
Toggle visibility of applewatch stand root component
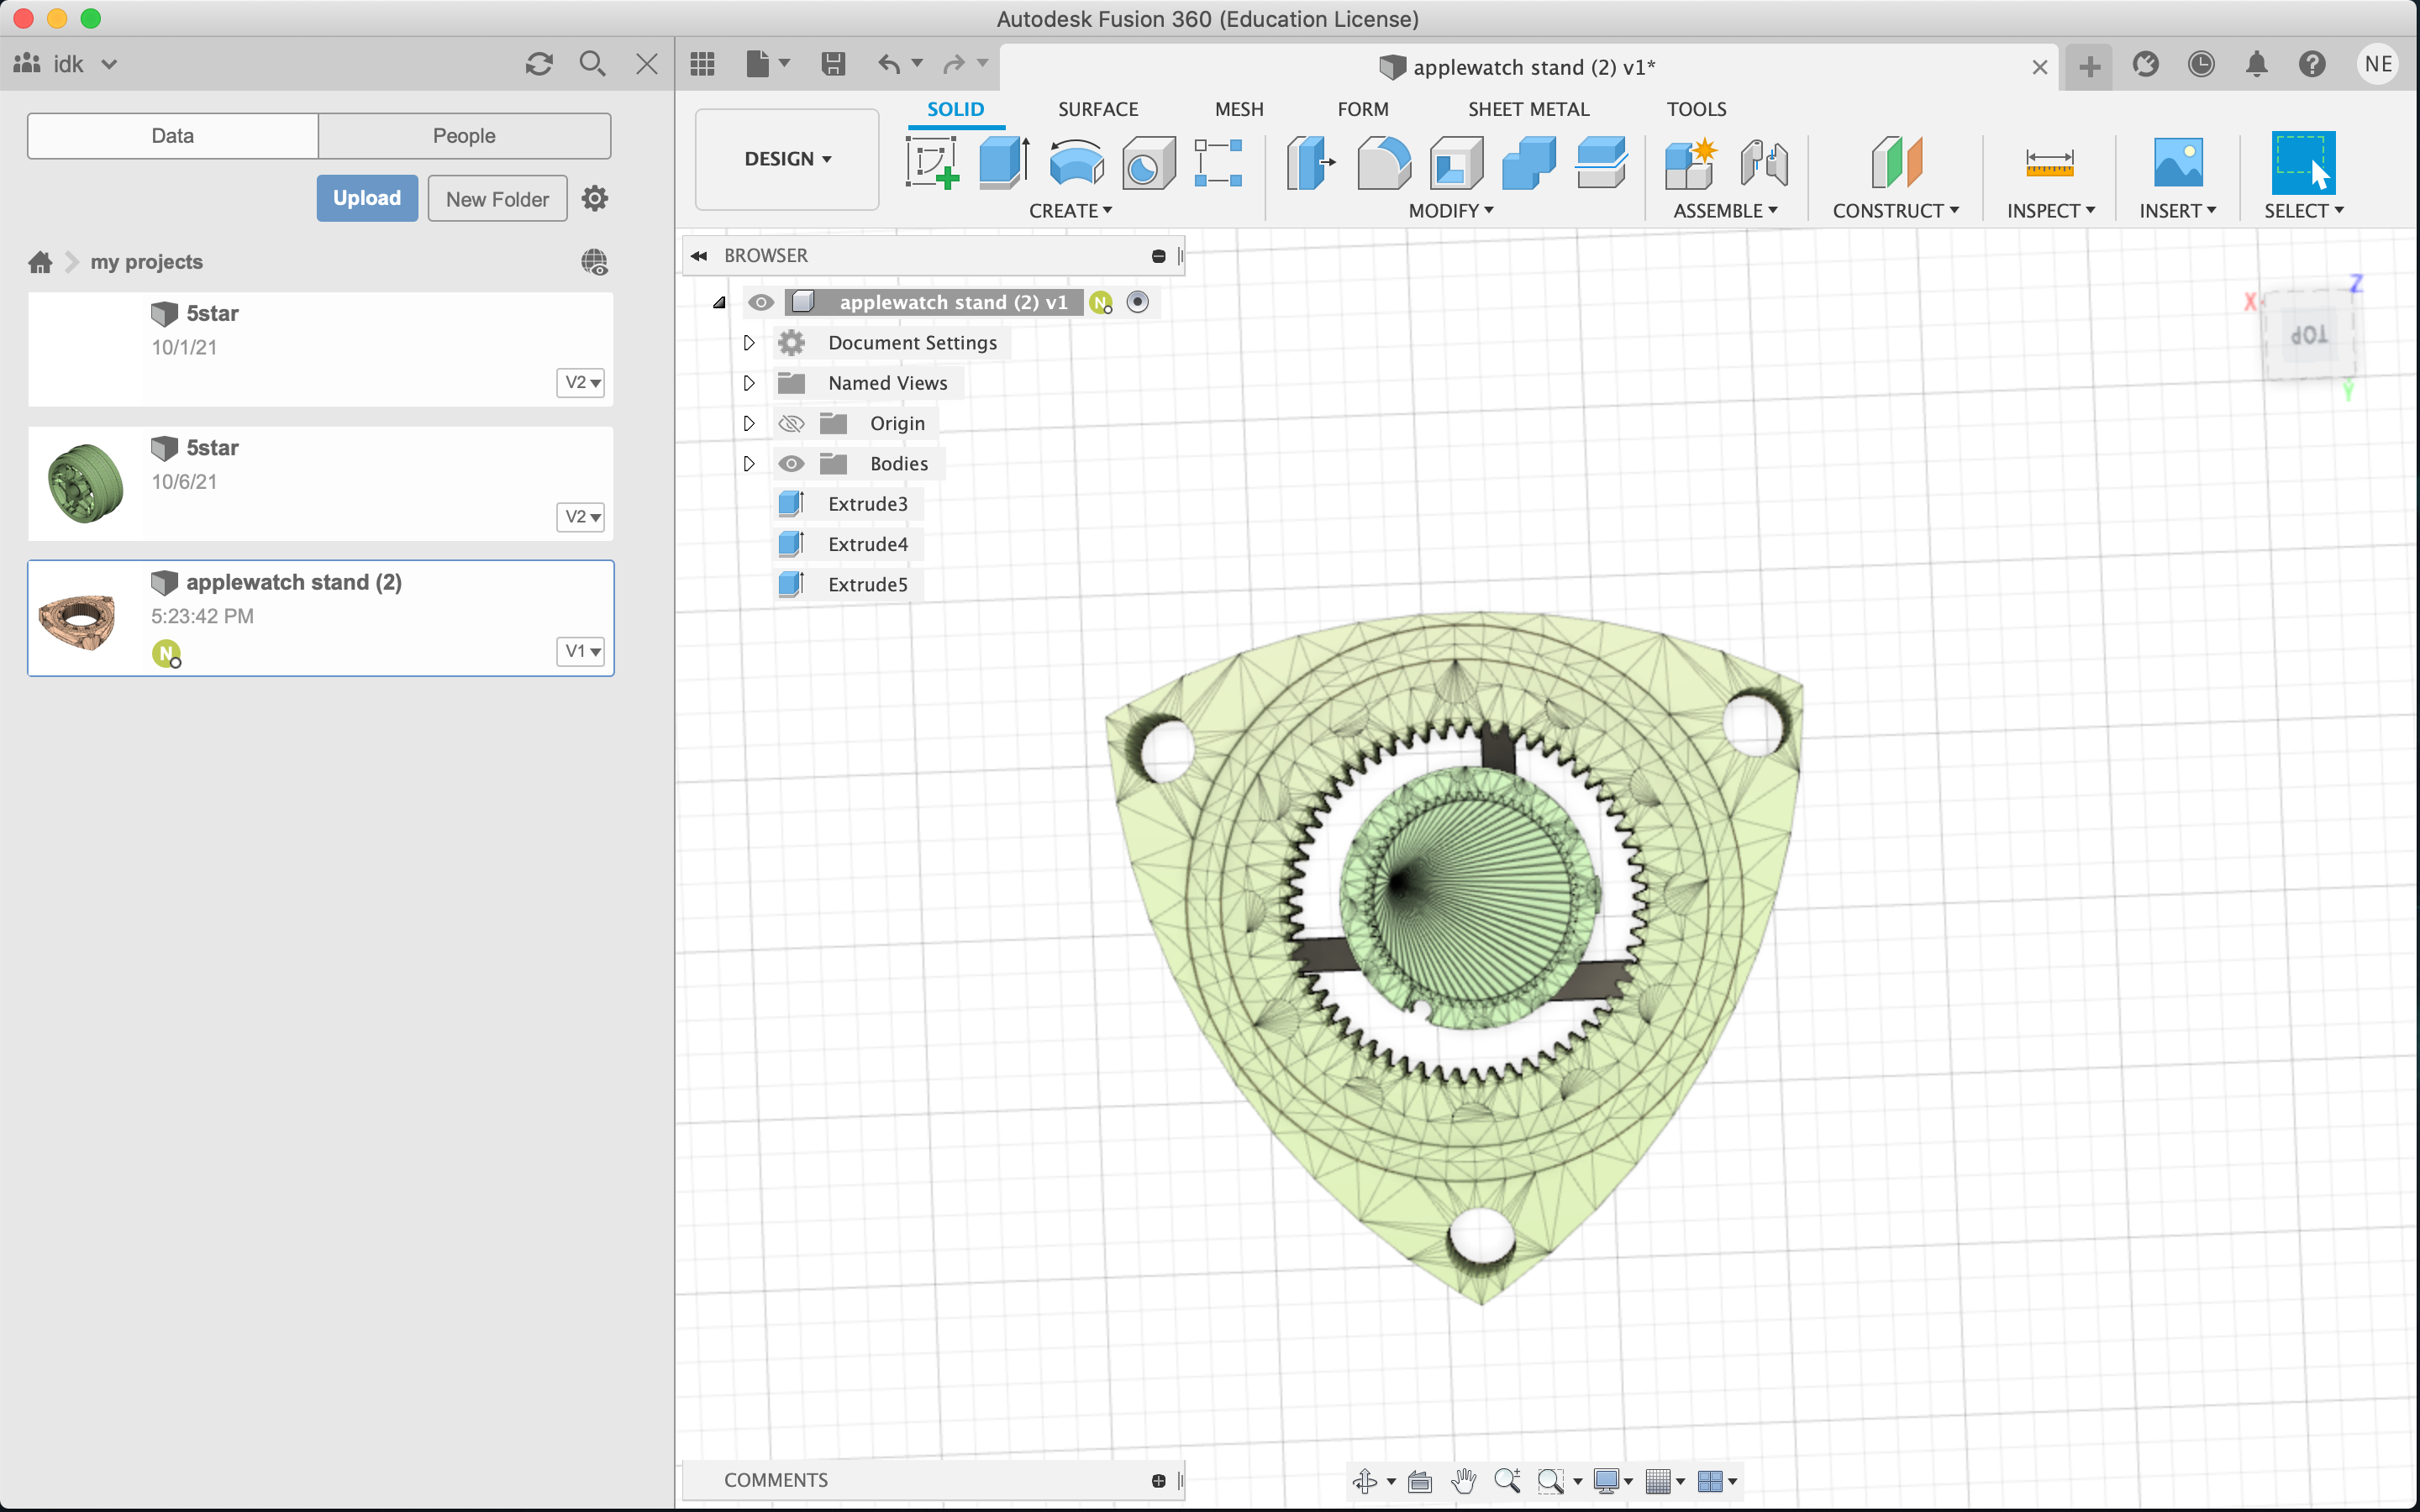pos(761,302)
